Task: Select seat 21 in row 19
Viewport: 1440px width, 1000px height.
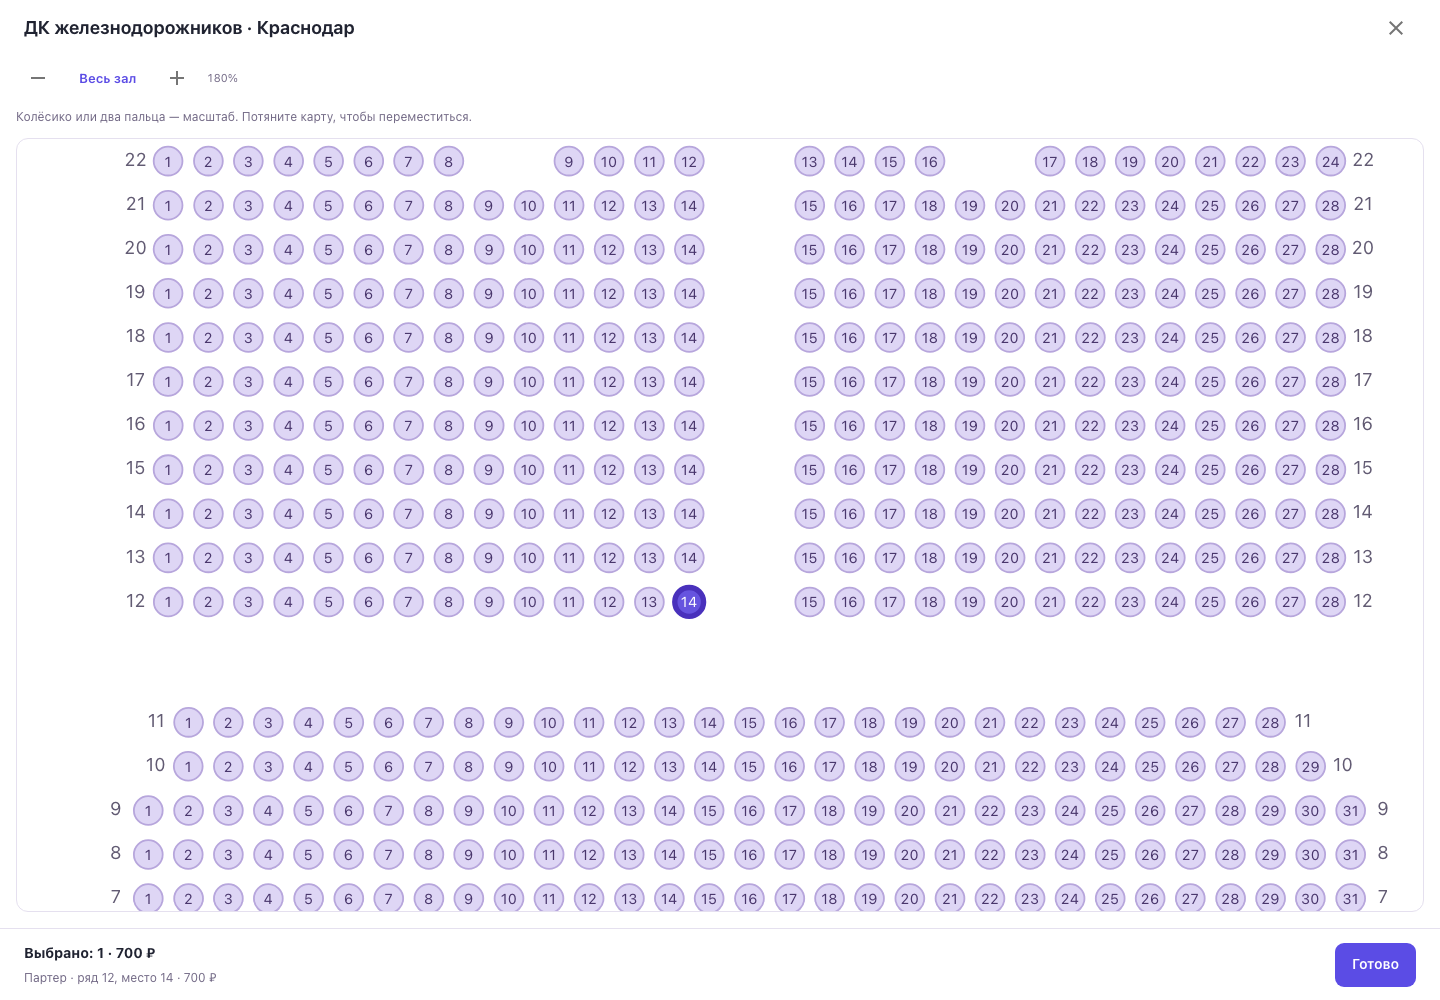Action: pyautogui.click(x=1050, y=294)
